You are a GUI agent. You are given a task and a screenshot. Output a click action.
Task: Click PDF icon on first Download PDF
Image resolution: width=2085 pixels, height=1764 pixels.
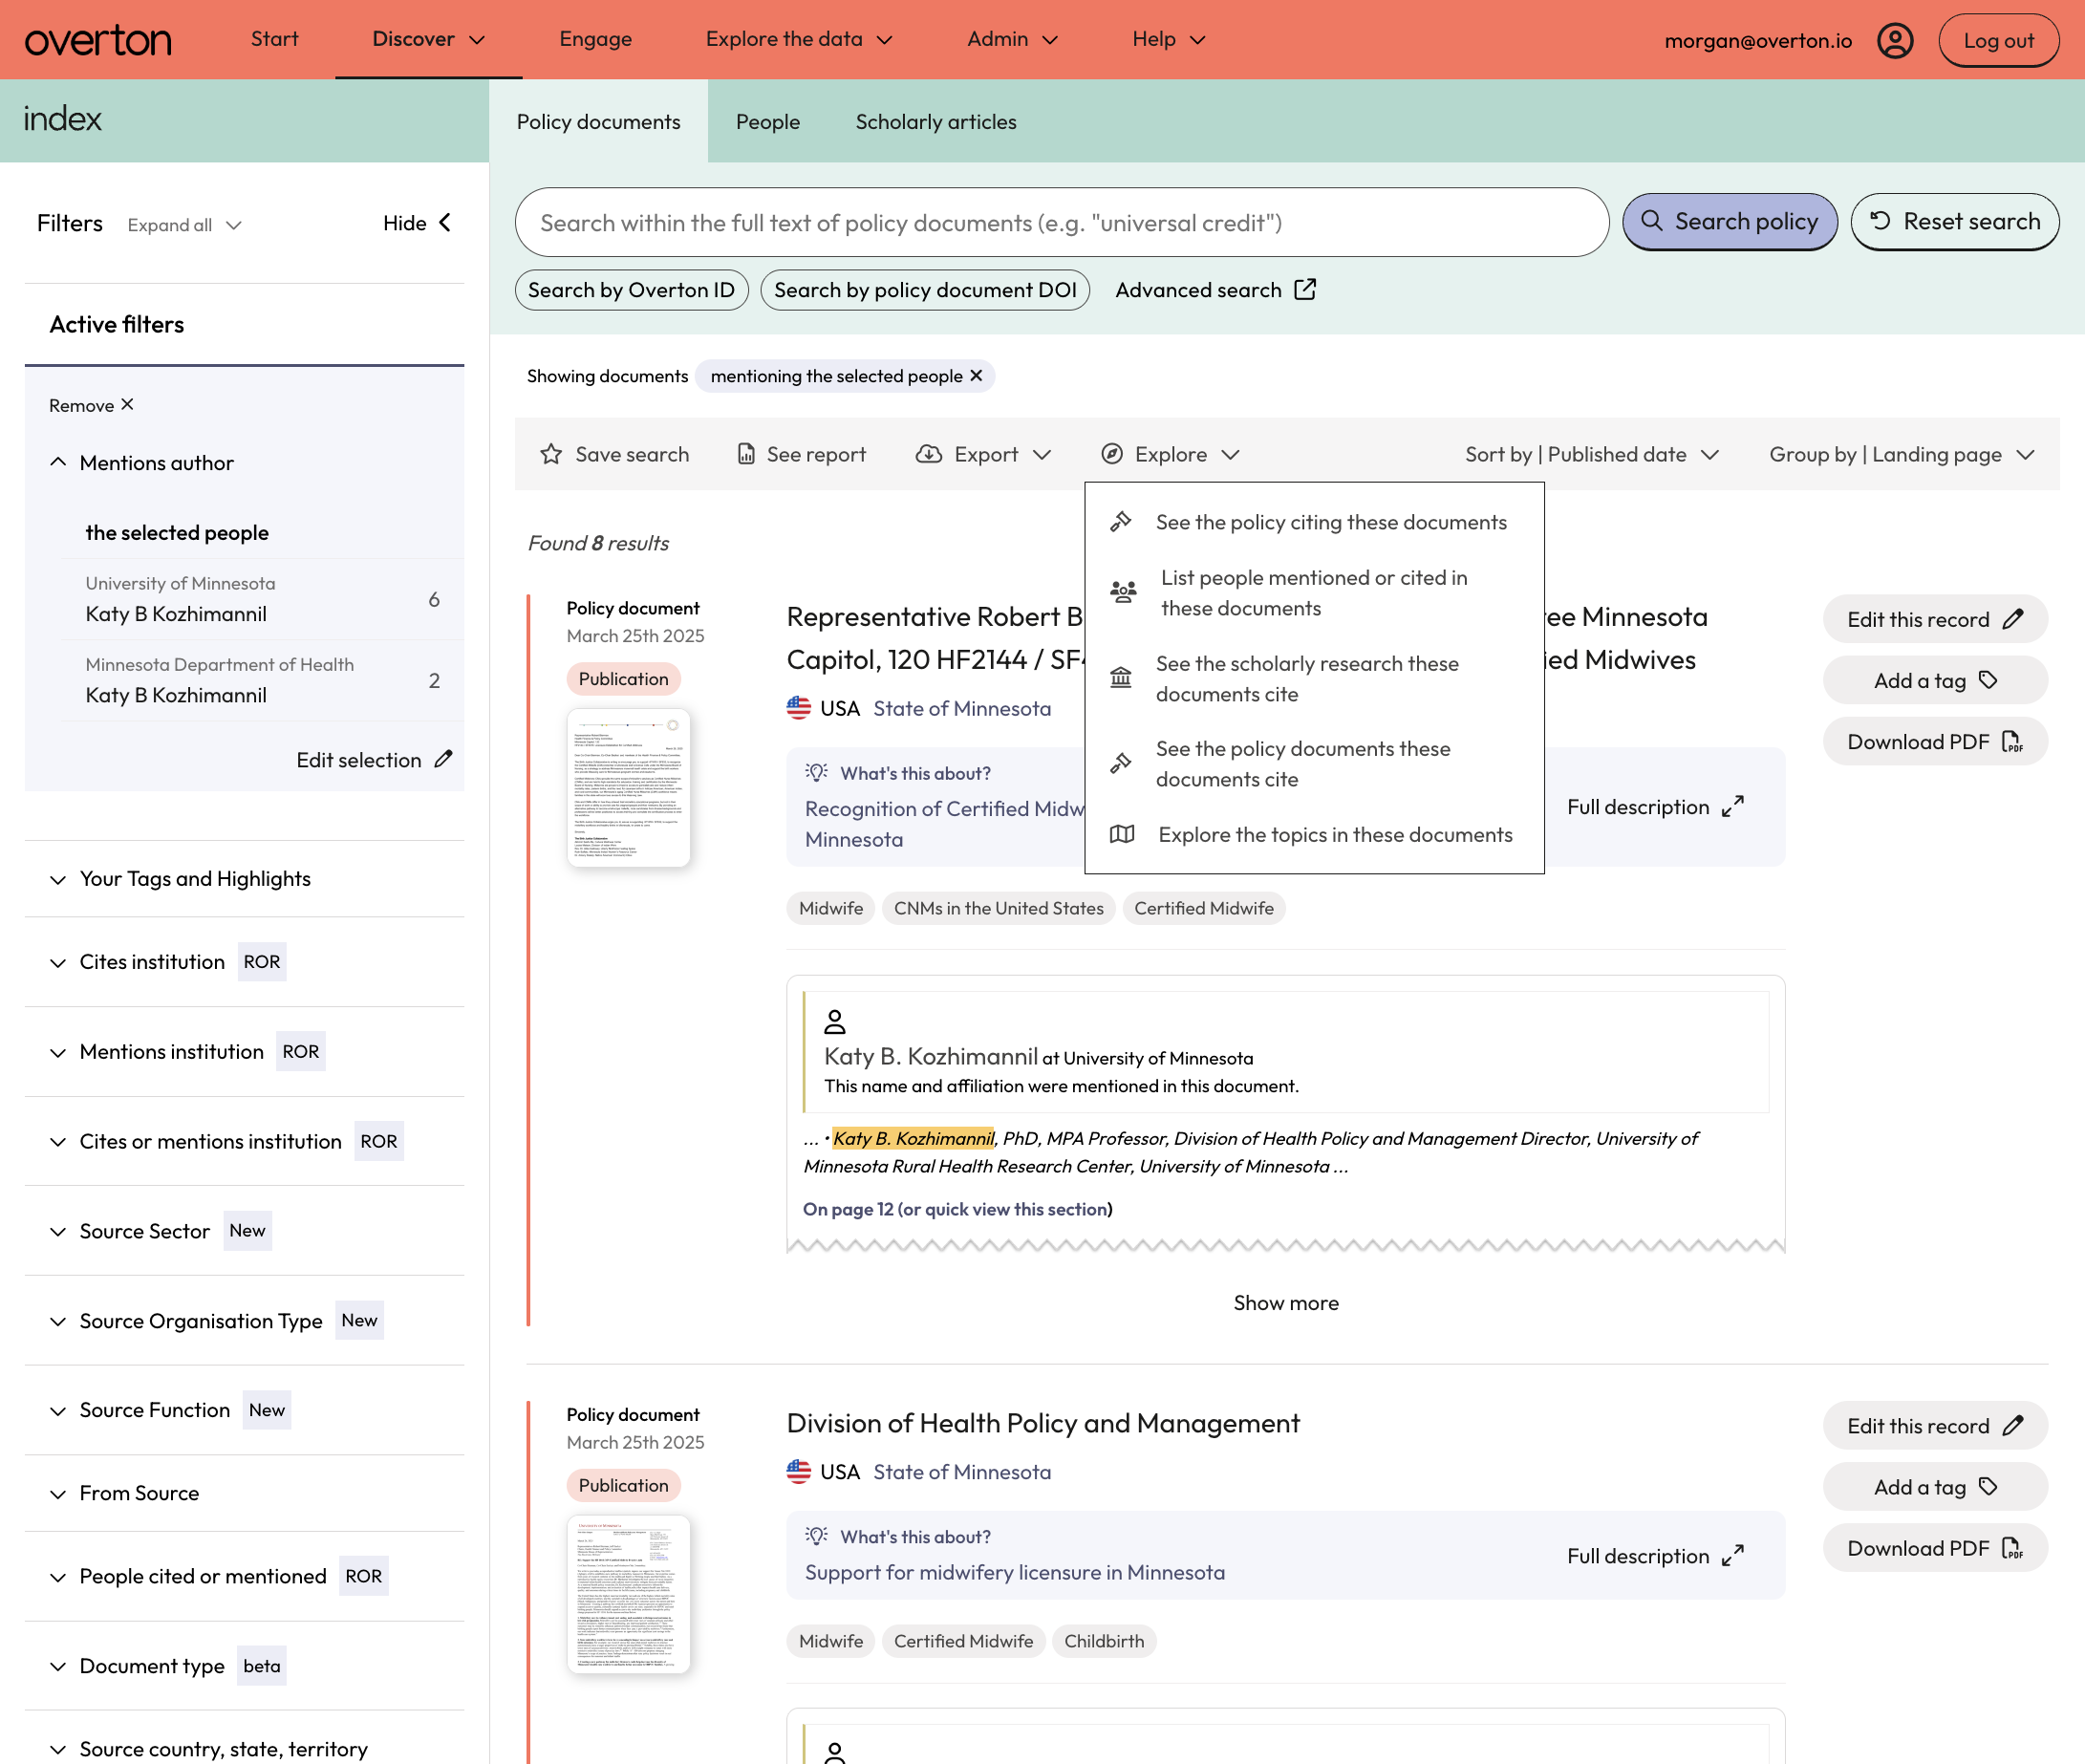click(x=2012, y=741)
